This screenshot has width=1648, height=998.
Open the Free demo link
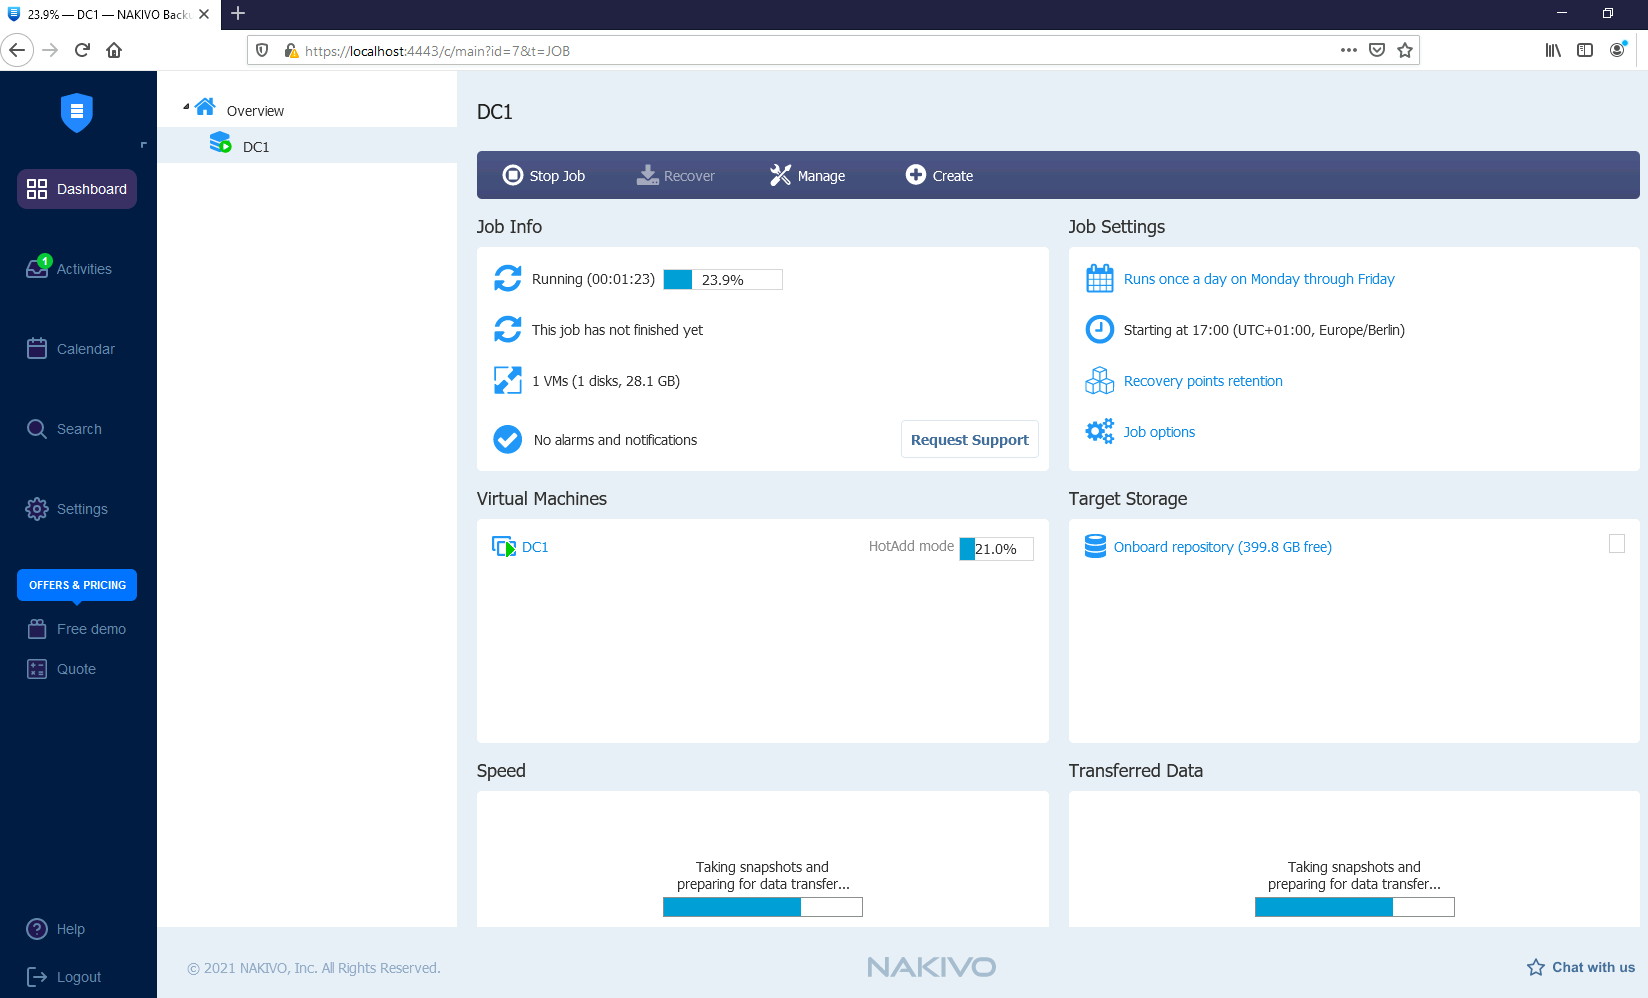tap(91, 629)
